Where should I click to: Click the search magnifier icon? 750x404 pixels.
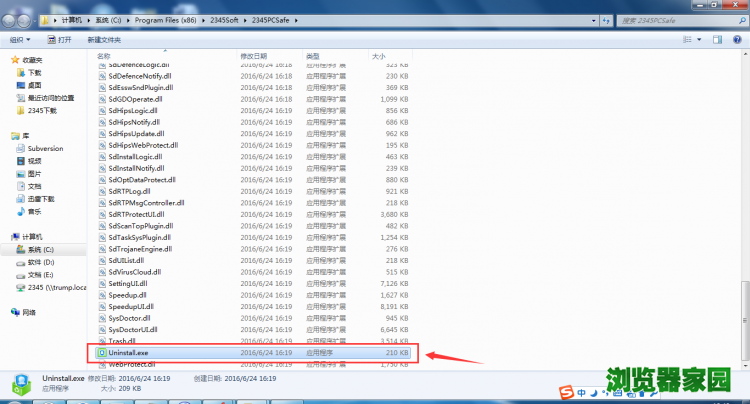click(740, 20)
